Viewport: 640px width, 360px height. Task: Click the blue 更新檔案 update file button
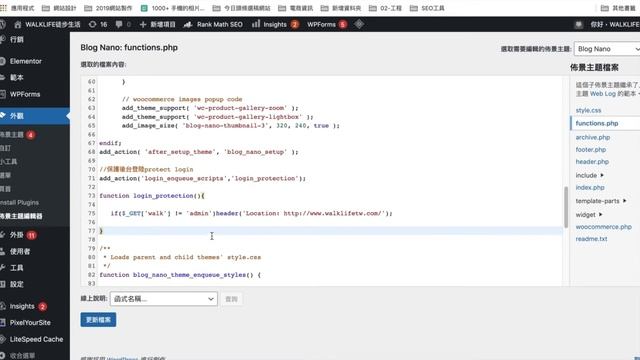(98, 320)
